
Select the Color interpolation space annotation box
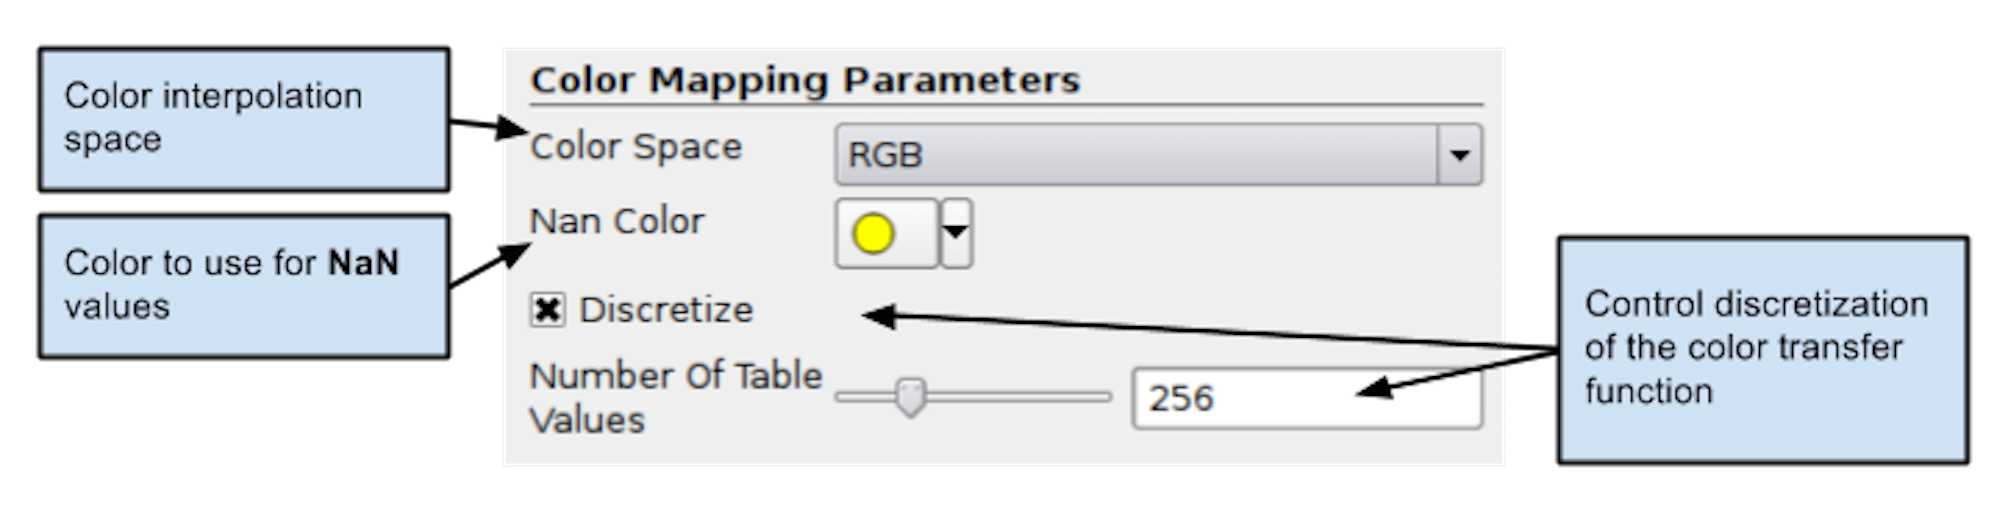click(x=243, y=119)
